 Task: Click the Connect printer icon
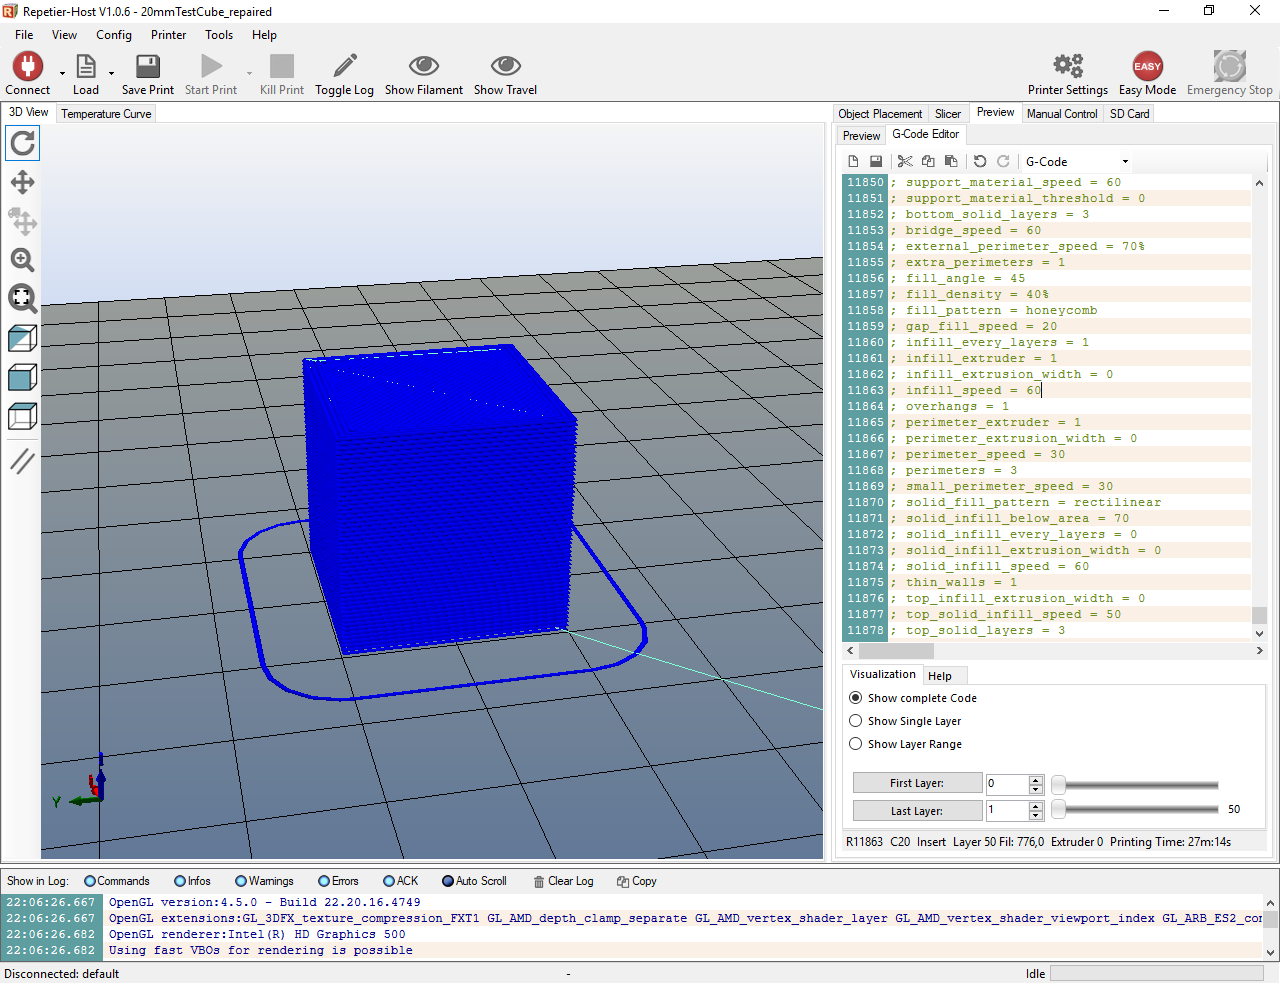pyautogui.click(x=27, y=67)
